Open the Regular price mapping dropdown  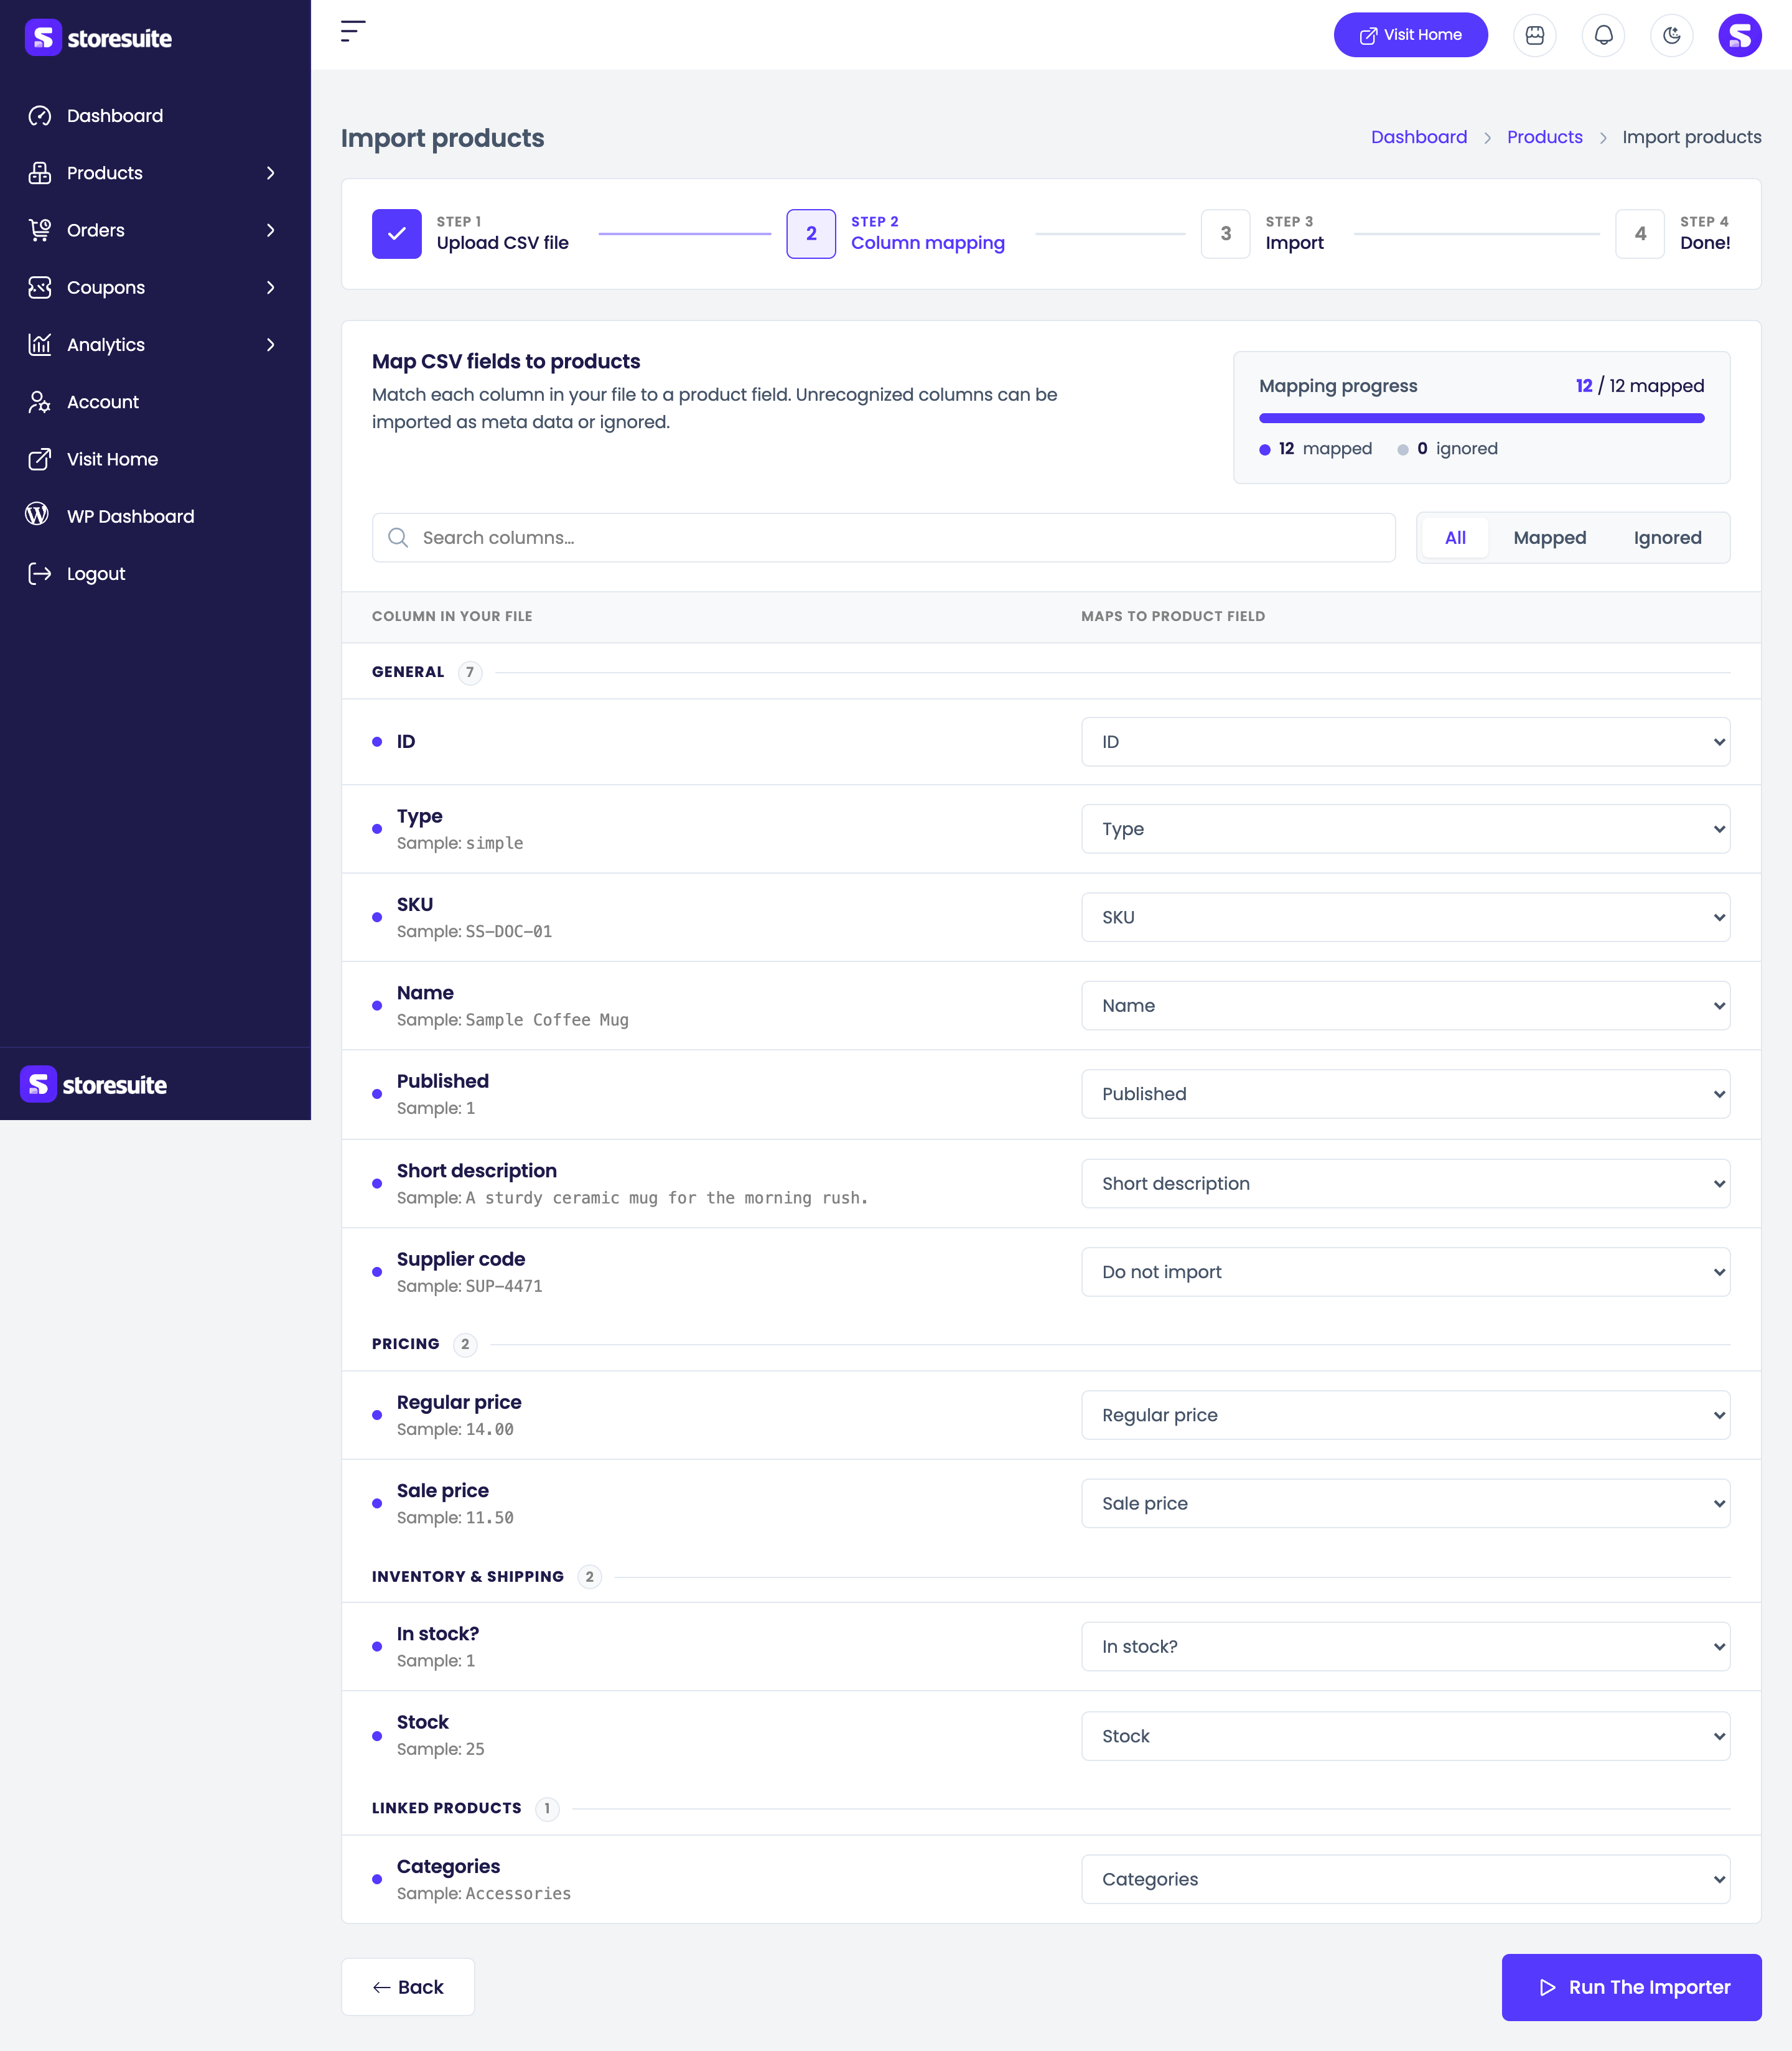click(1405, 1415)
